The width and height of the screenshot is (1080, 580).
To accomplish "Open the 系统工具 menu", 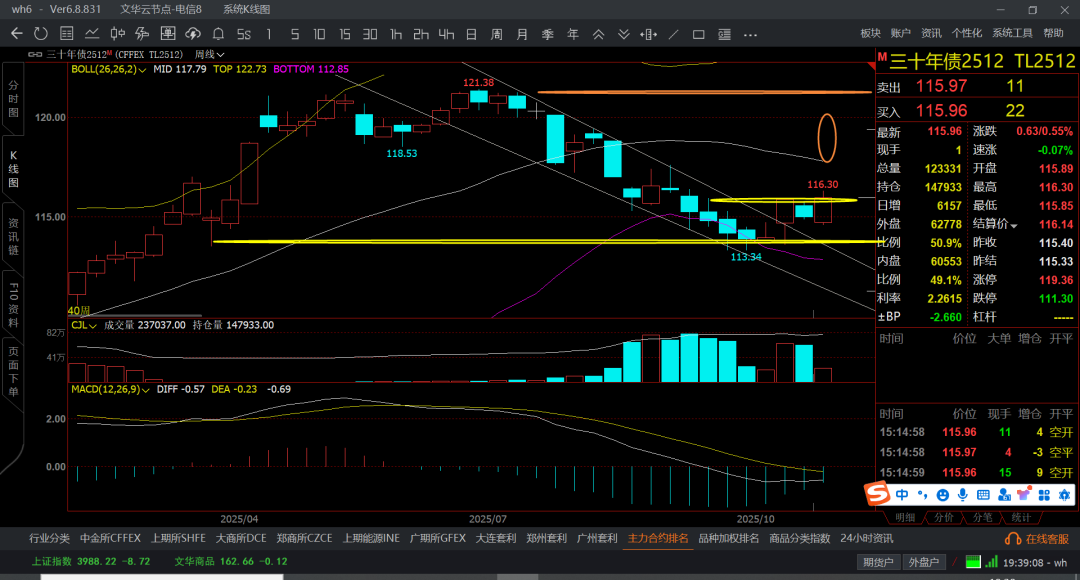I will pos(1012,33).
